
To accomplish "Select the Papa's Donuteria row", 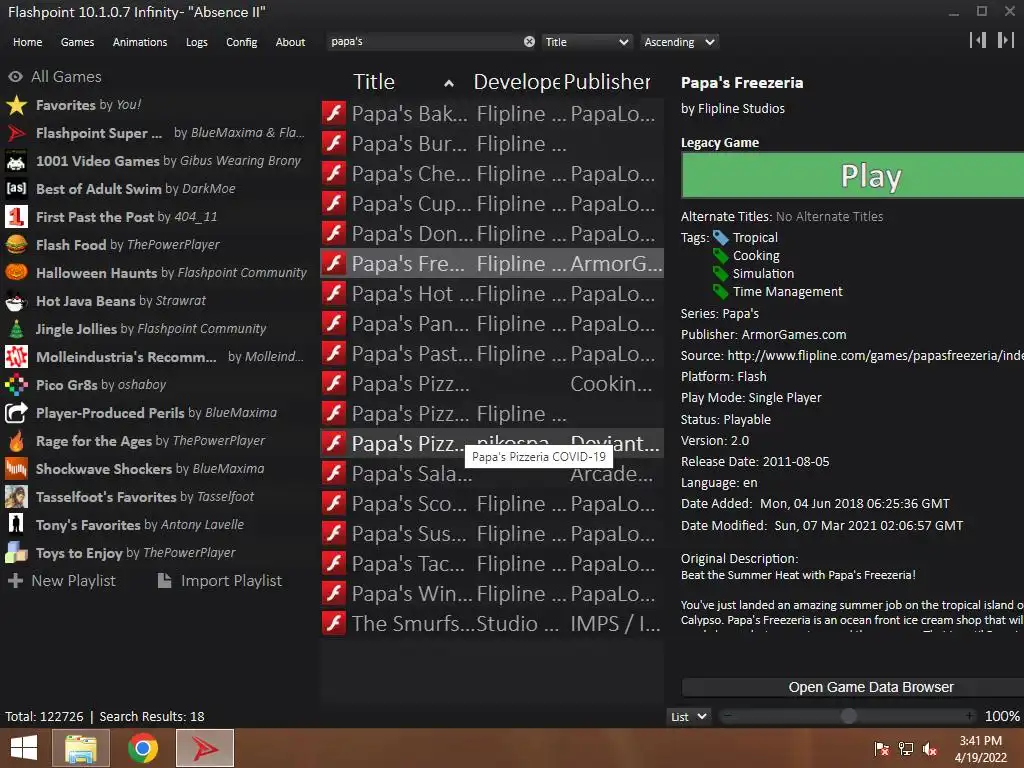I will tap(492, 234).
